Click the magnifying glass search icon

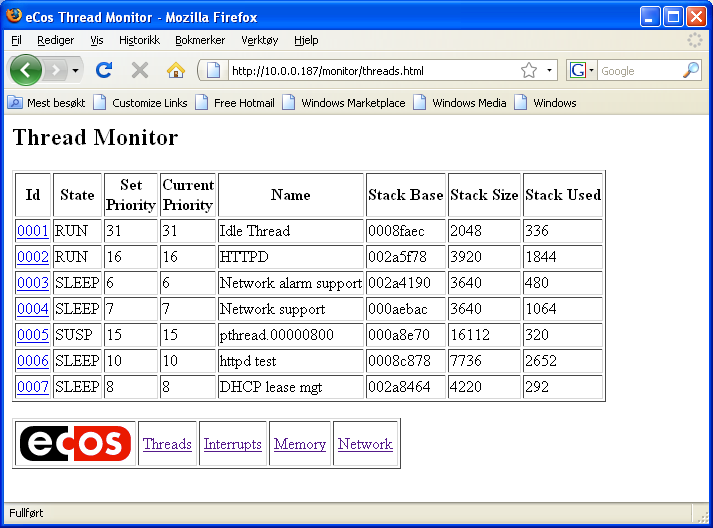[x=691, y=70]
